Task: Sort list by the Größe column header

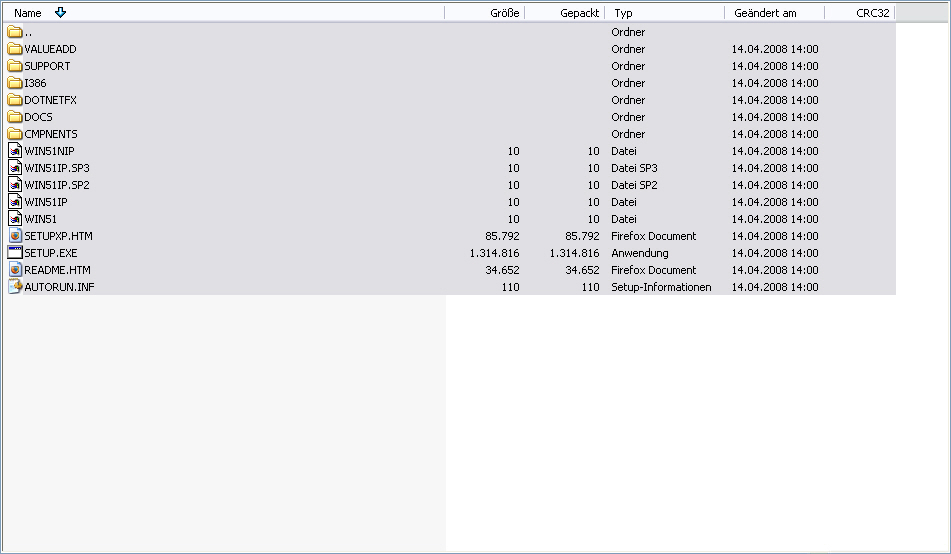Action: 485,13
